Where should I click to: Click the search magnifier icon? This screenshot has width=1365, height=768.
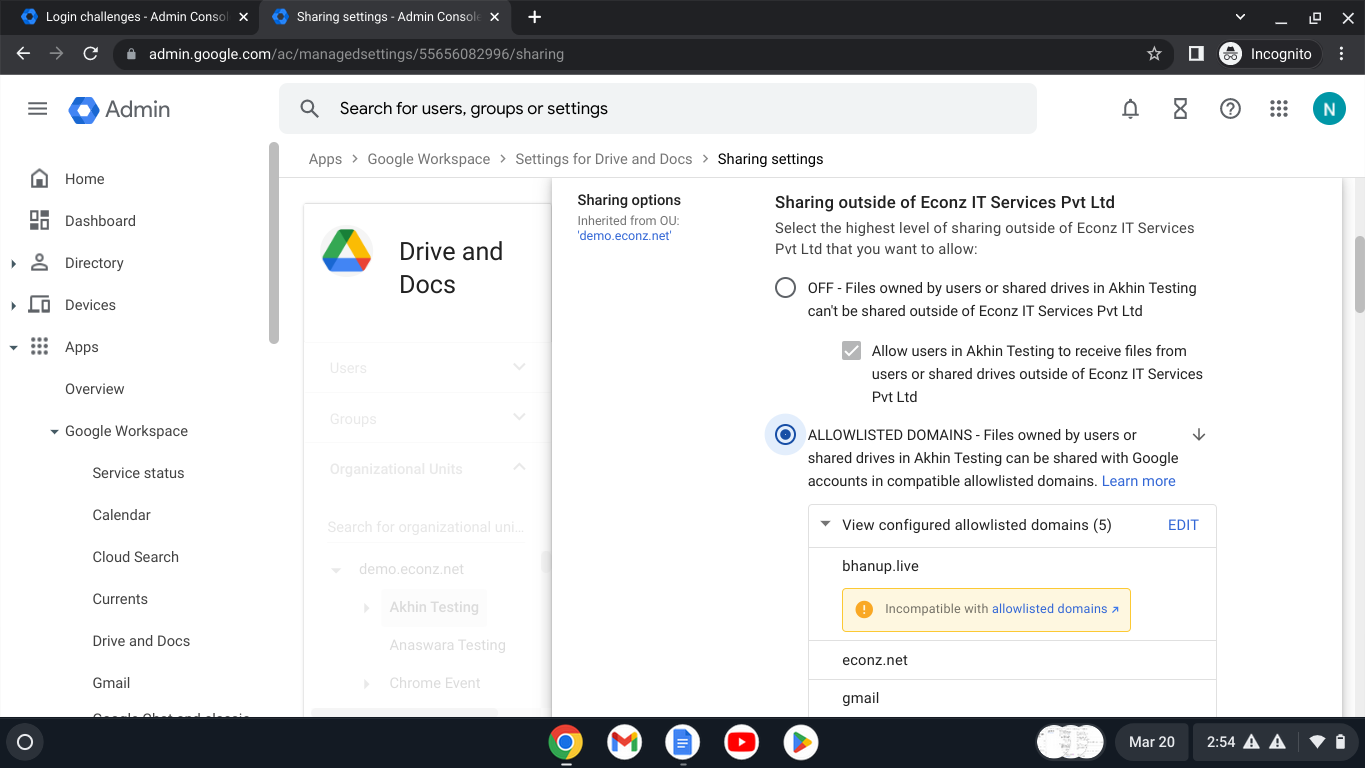pyautogui.click(x=309, y=109)
